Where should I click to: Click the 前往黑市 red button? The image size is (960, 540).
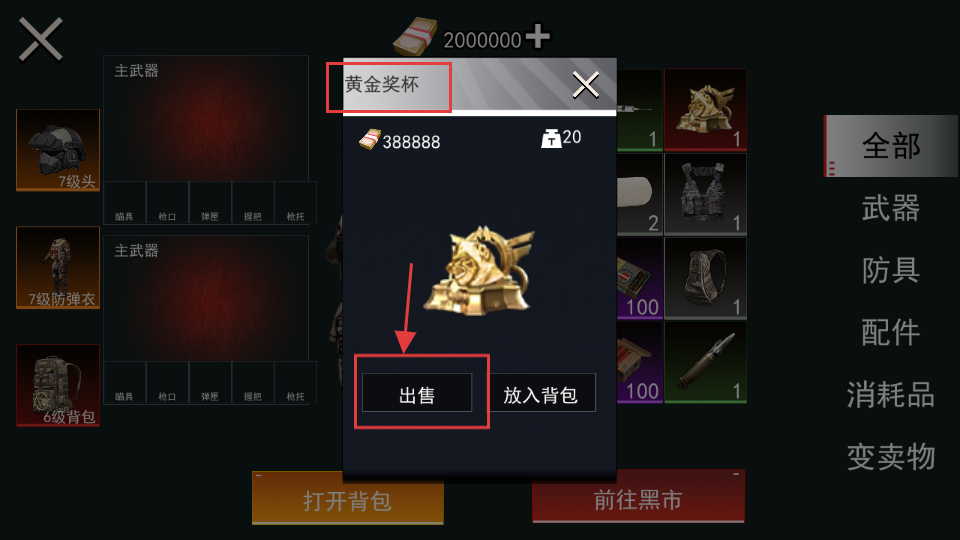tap(638, 498)
